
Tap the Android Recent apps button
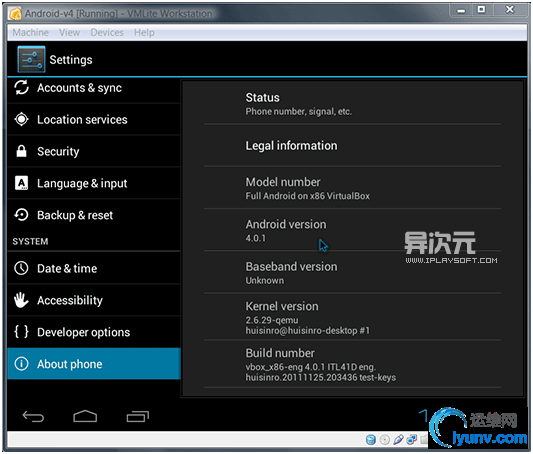[138, 416]
